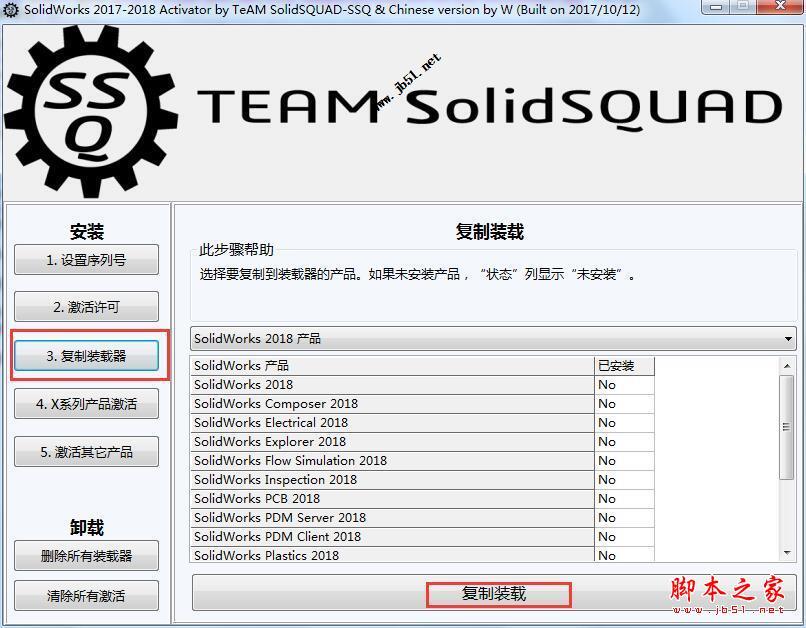The width and height of the screenshot is (806, 628).
Task: Select '3. 复制装载器' step button
Action: pos(86,356)
